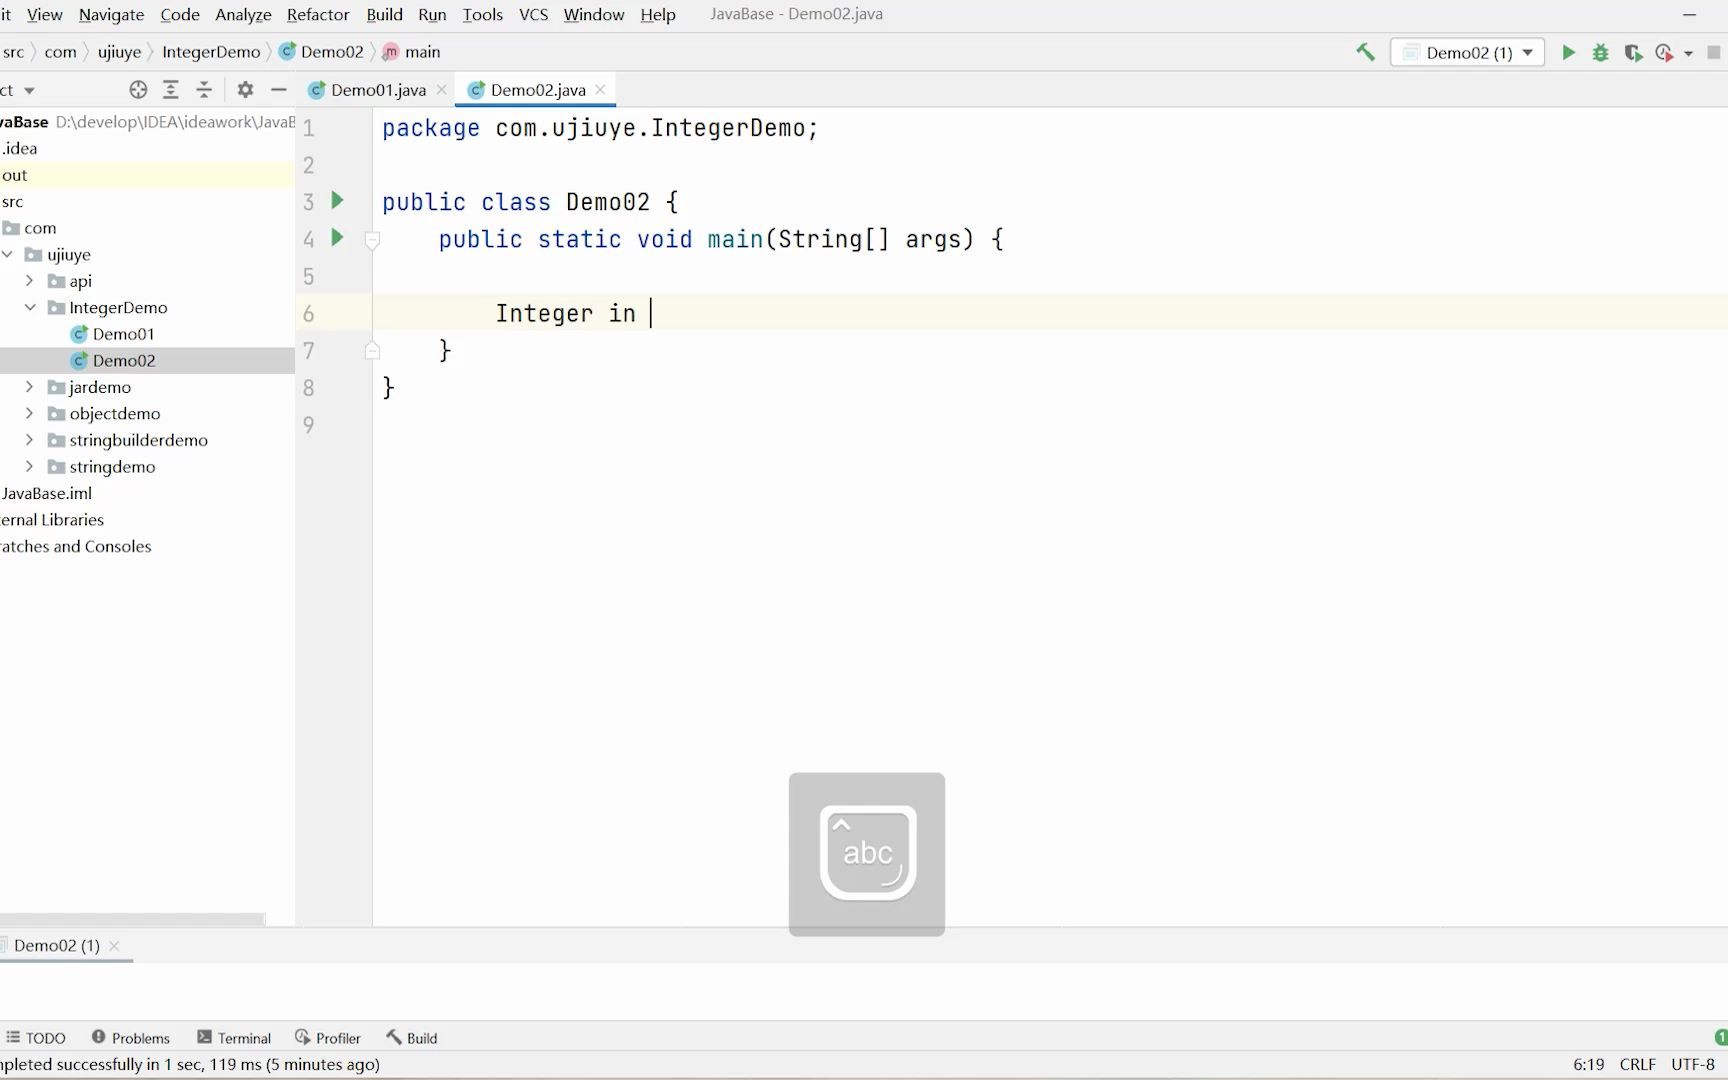Click the Demo02 class breadcrumb

point(322,52)
